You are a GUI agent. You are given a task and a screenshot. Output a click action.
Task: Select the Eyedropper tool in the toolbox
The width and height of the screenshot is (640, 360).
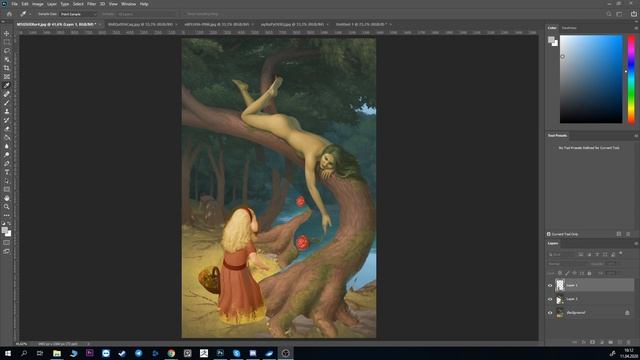coord(7,85)
